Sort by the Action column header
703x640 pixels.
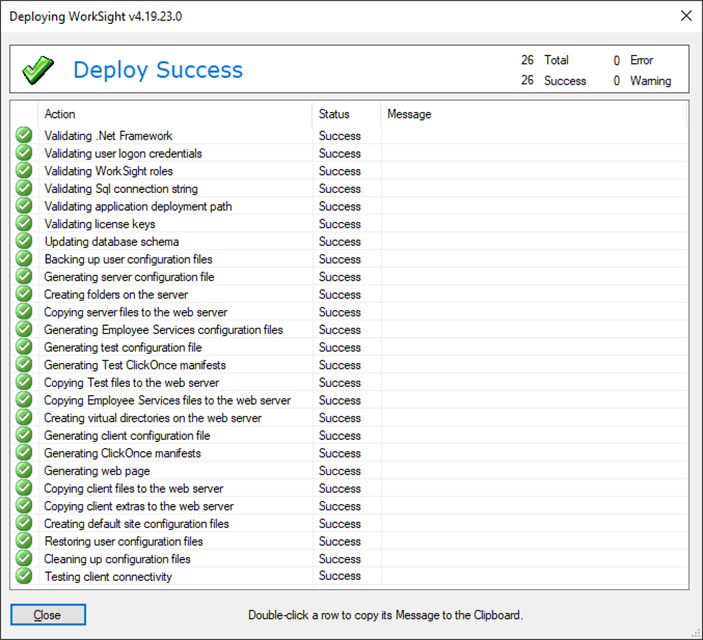(x=175, y=114)
